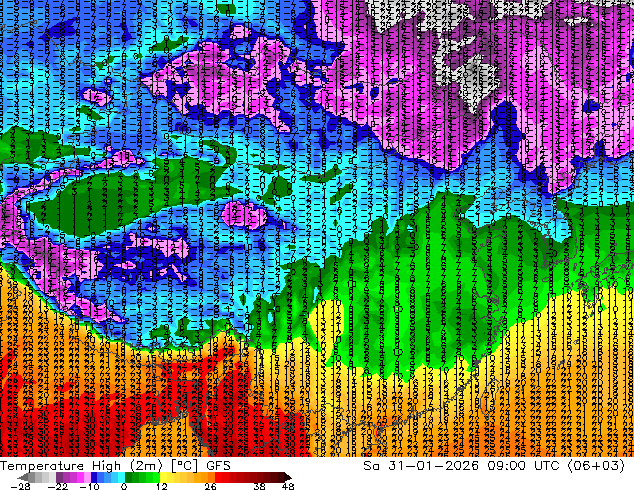
Task: Click the '-22' legend value
Action: pos(57,486)
